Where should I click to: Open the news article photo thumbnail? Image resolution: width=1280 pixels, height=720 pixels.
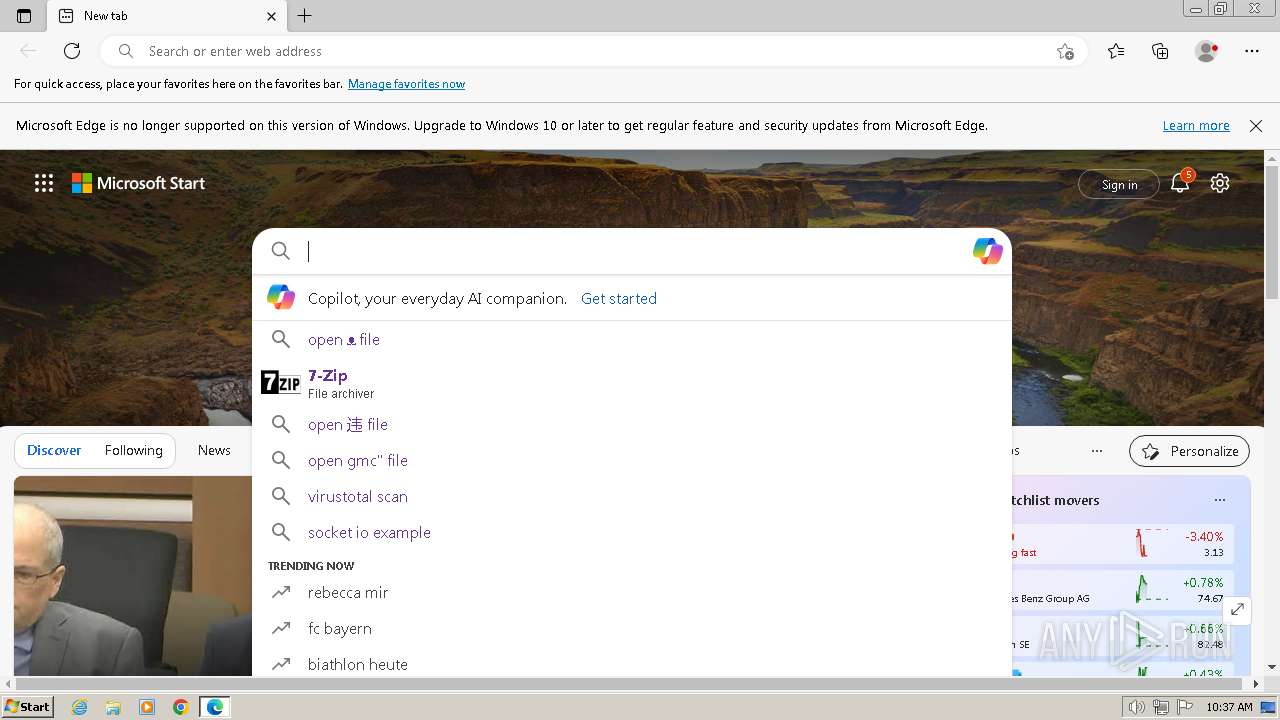133,576
